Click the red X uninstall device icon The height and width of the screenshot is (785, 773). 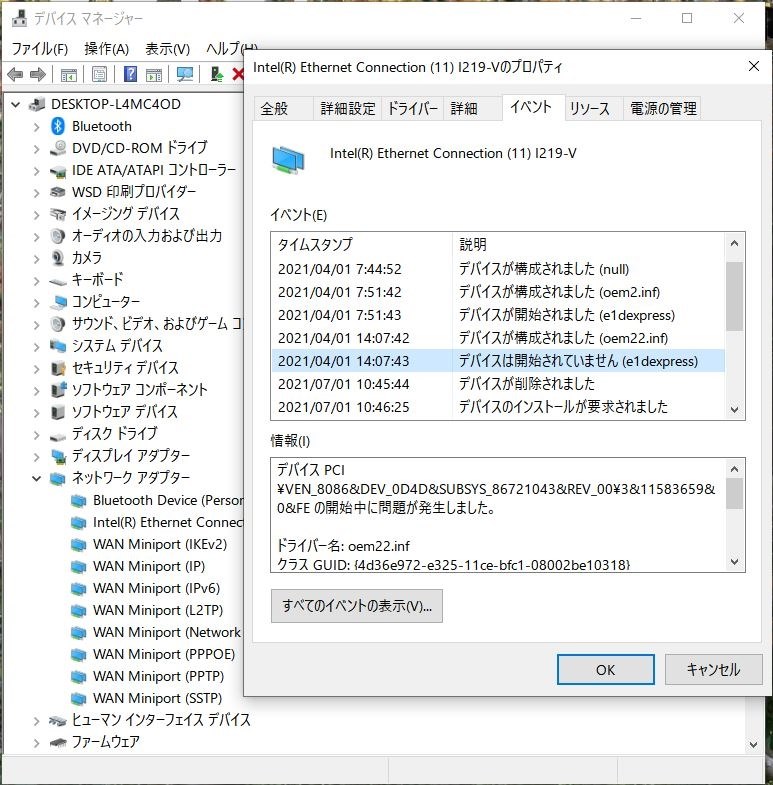click(238, 75)
